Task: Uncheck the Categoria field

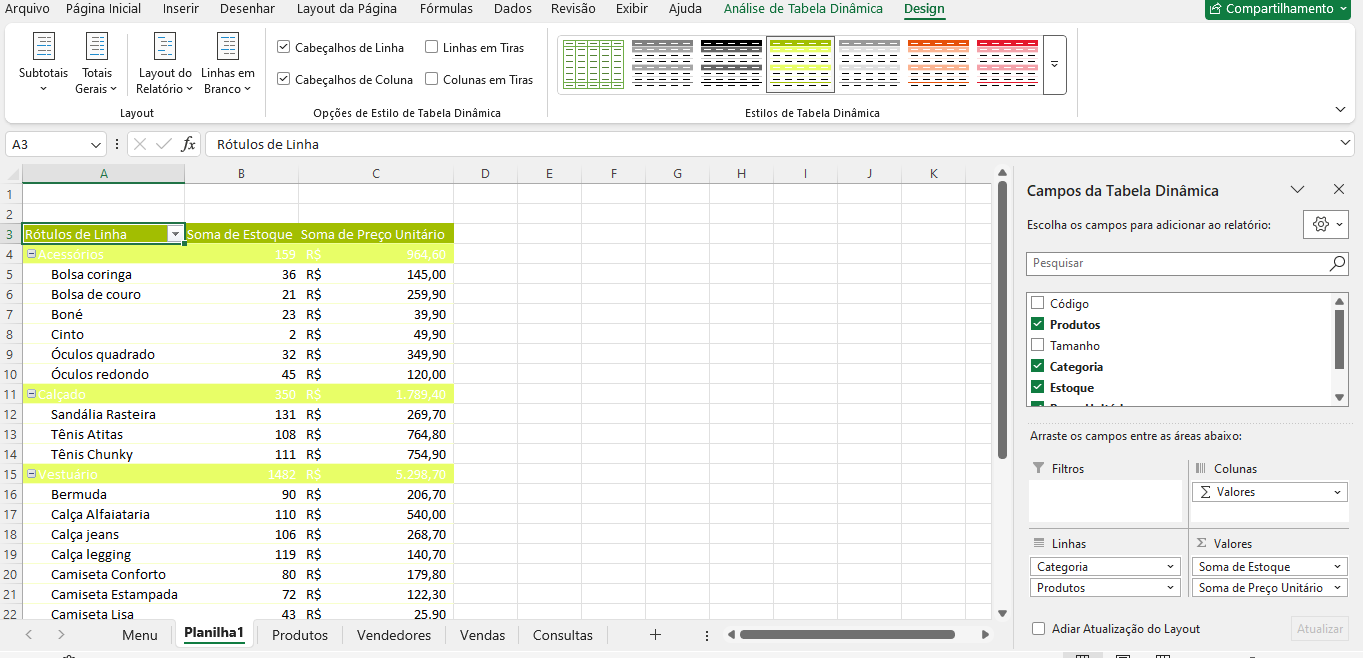Action: [1037, 366]
